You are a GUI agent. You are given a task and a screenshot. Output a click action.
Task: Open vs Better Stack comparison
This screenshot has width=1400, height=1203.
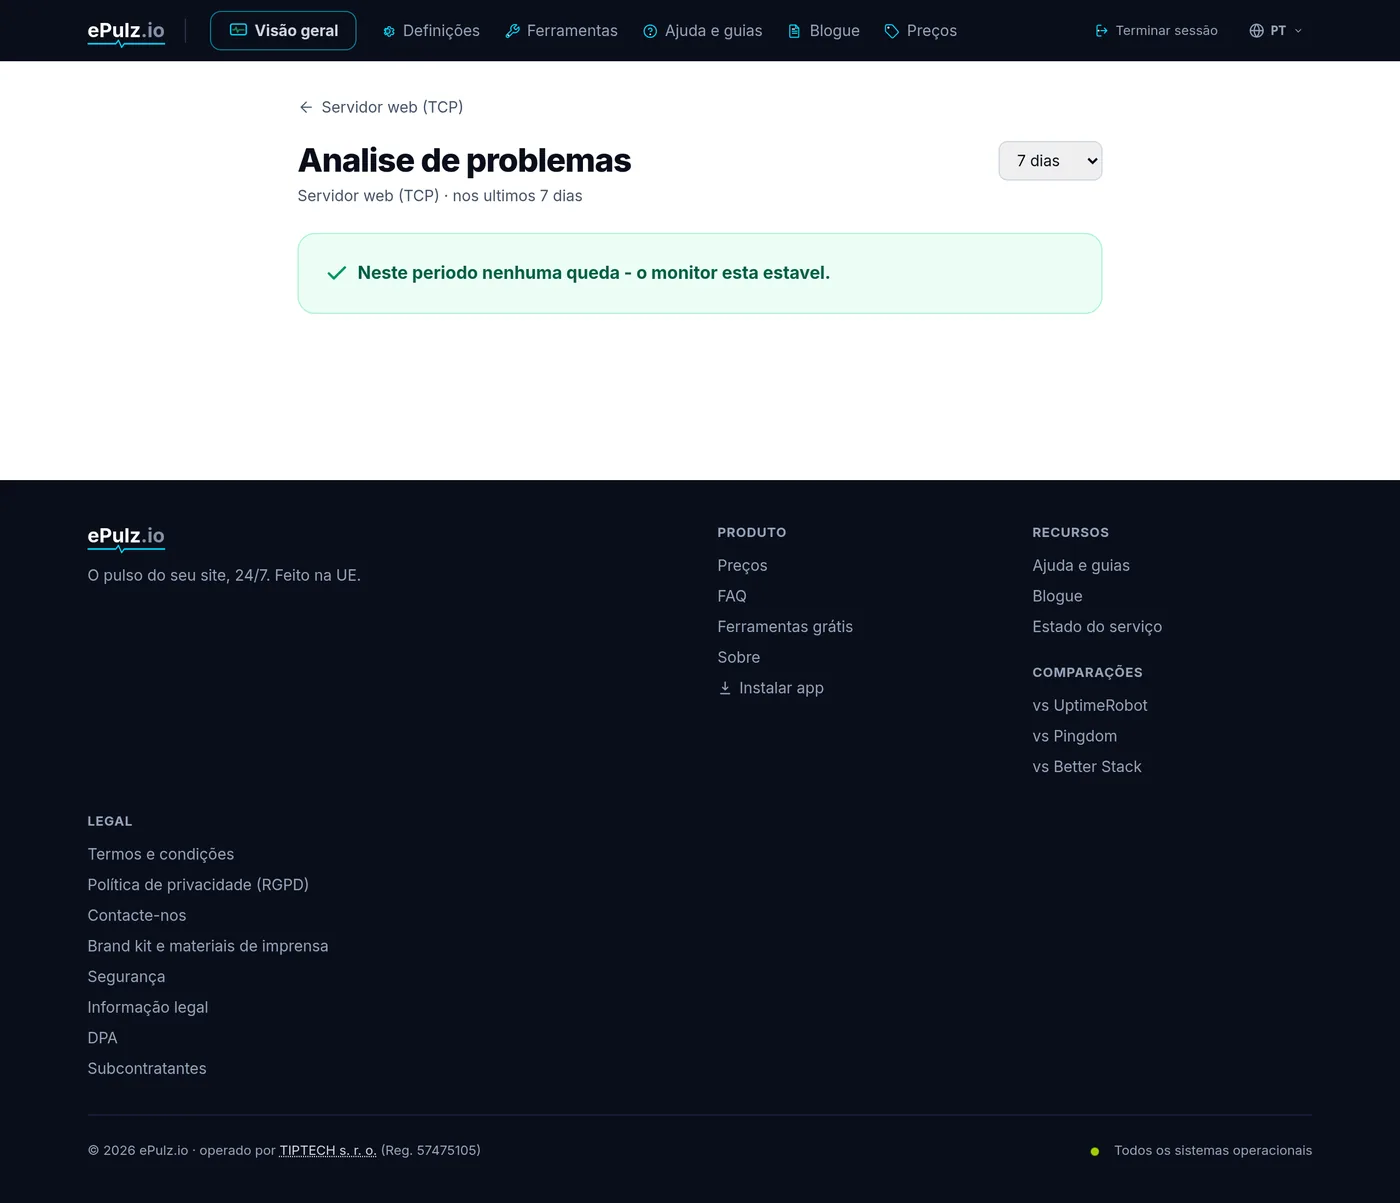[x=1087, y=767]
